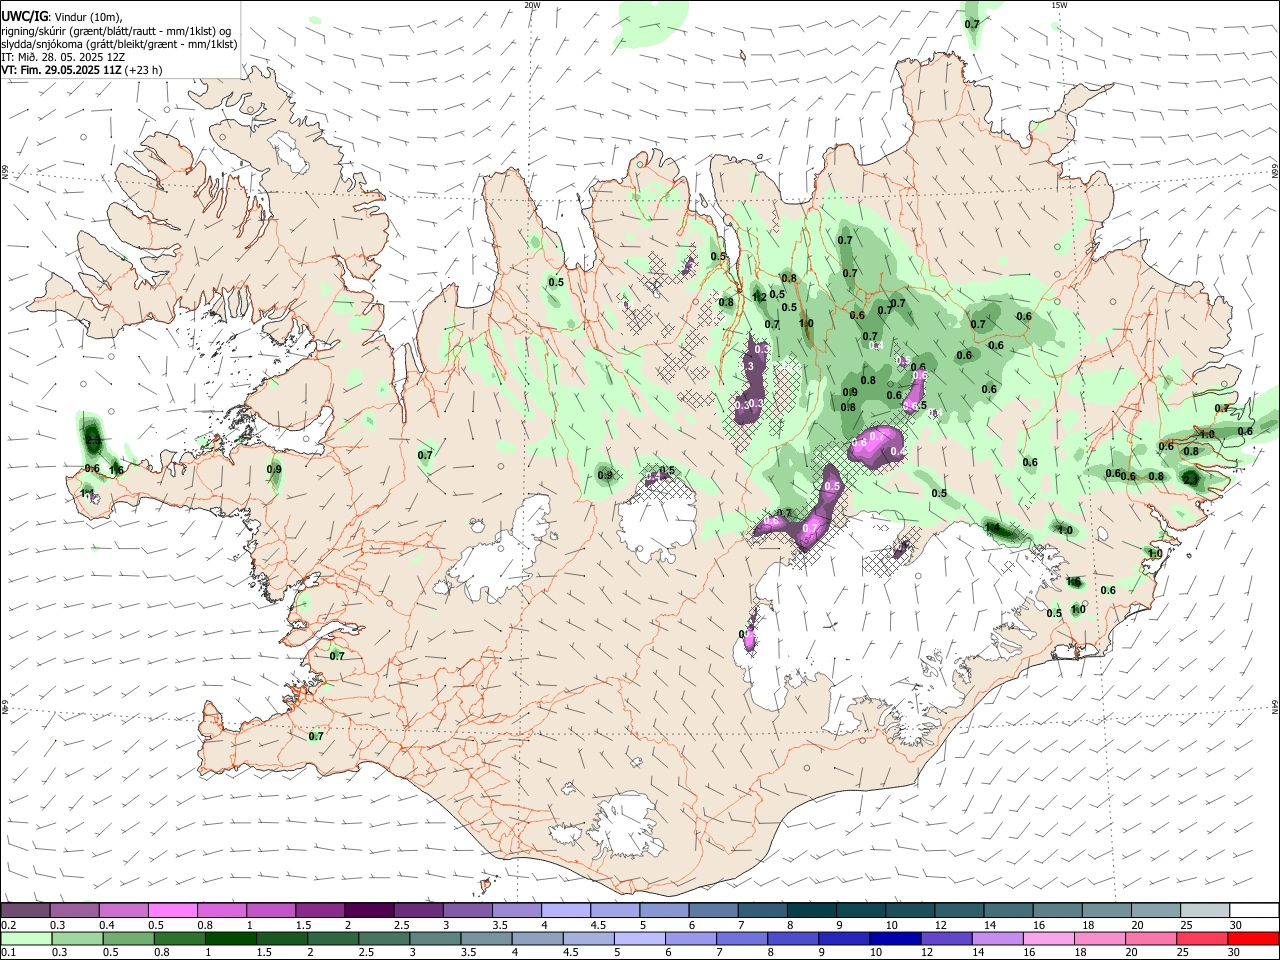
Task: Click the '0.4' label of the upper legend
Action: [108, 925]
